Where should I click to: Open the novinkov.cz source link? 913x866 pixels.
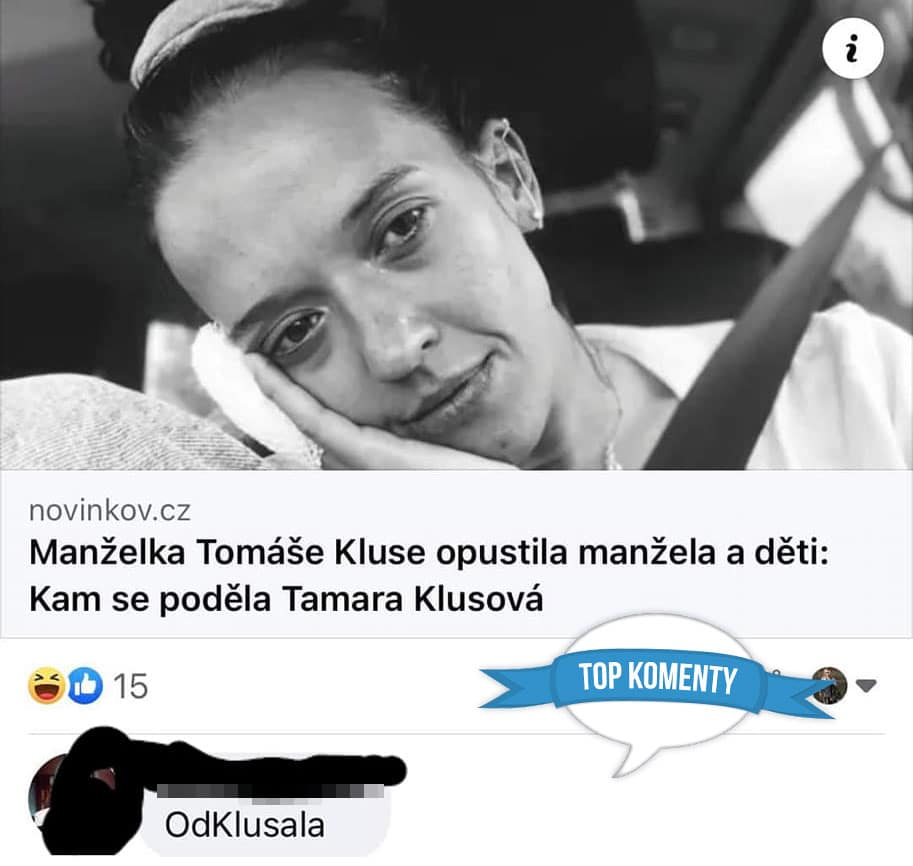[109, 510]
